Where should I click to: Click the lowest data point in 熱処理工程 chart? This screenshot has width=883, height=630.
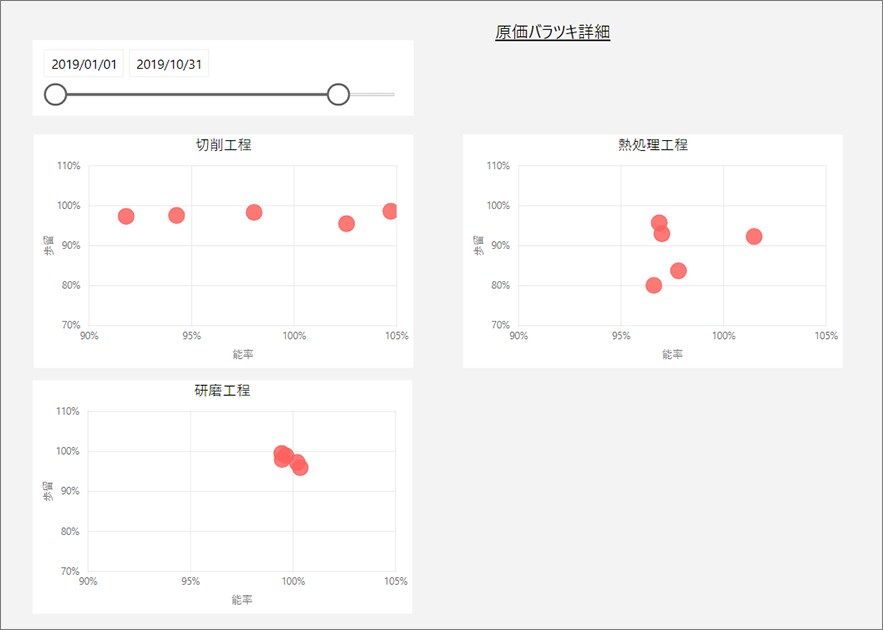point(654,285)
